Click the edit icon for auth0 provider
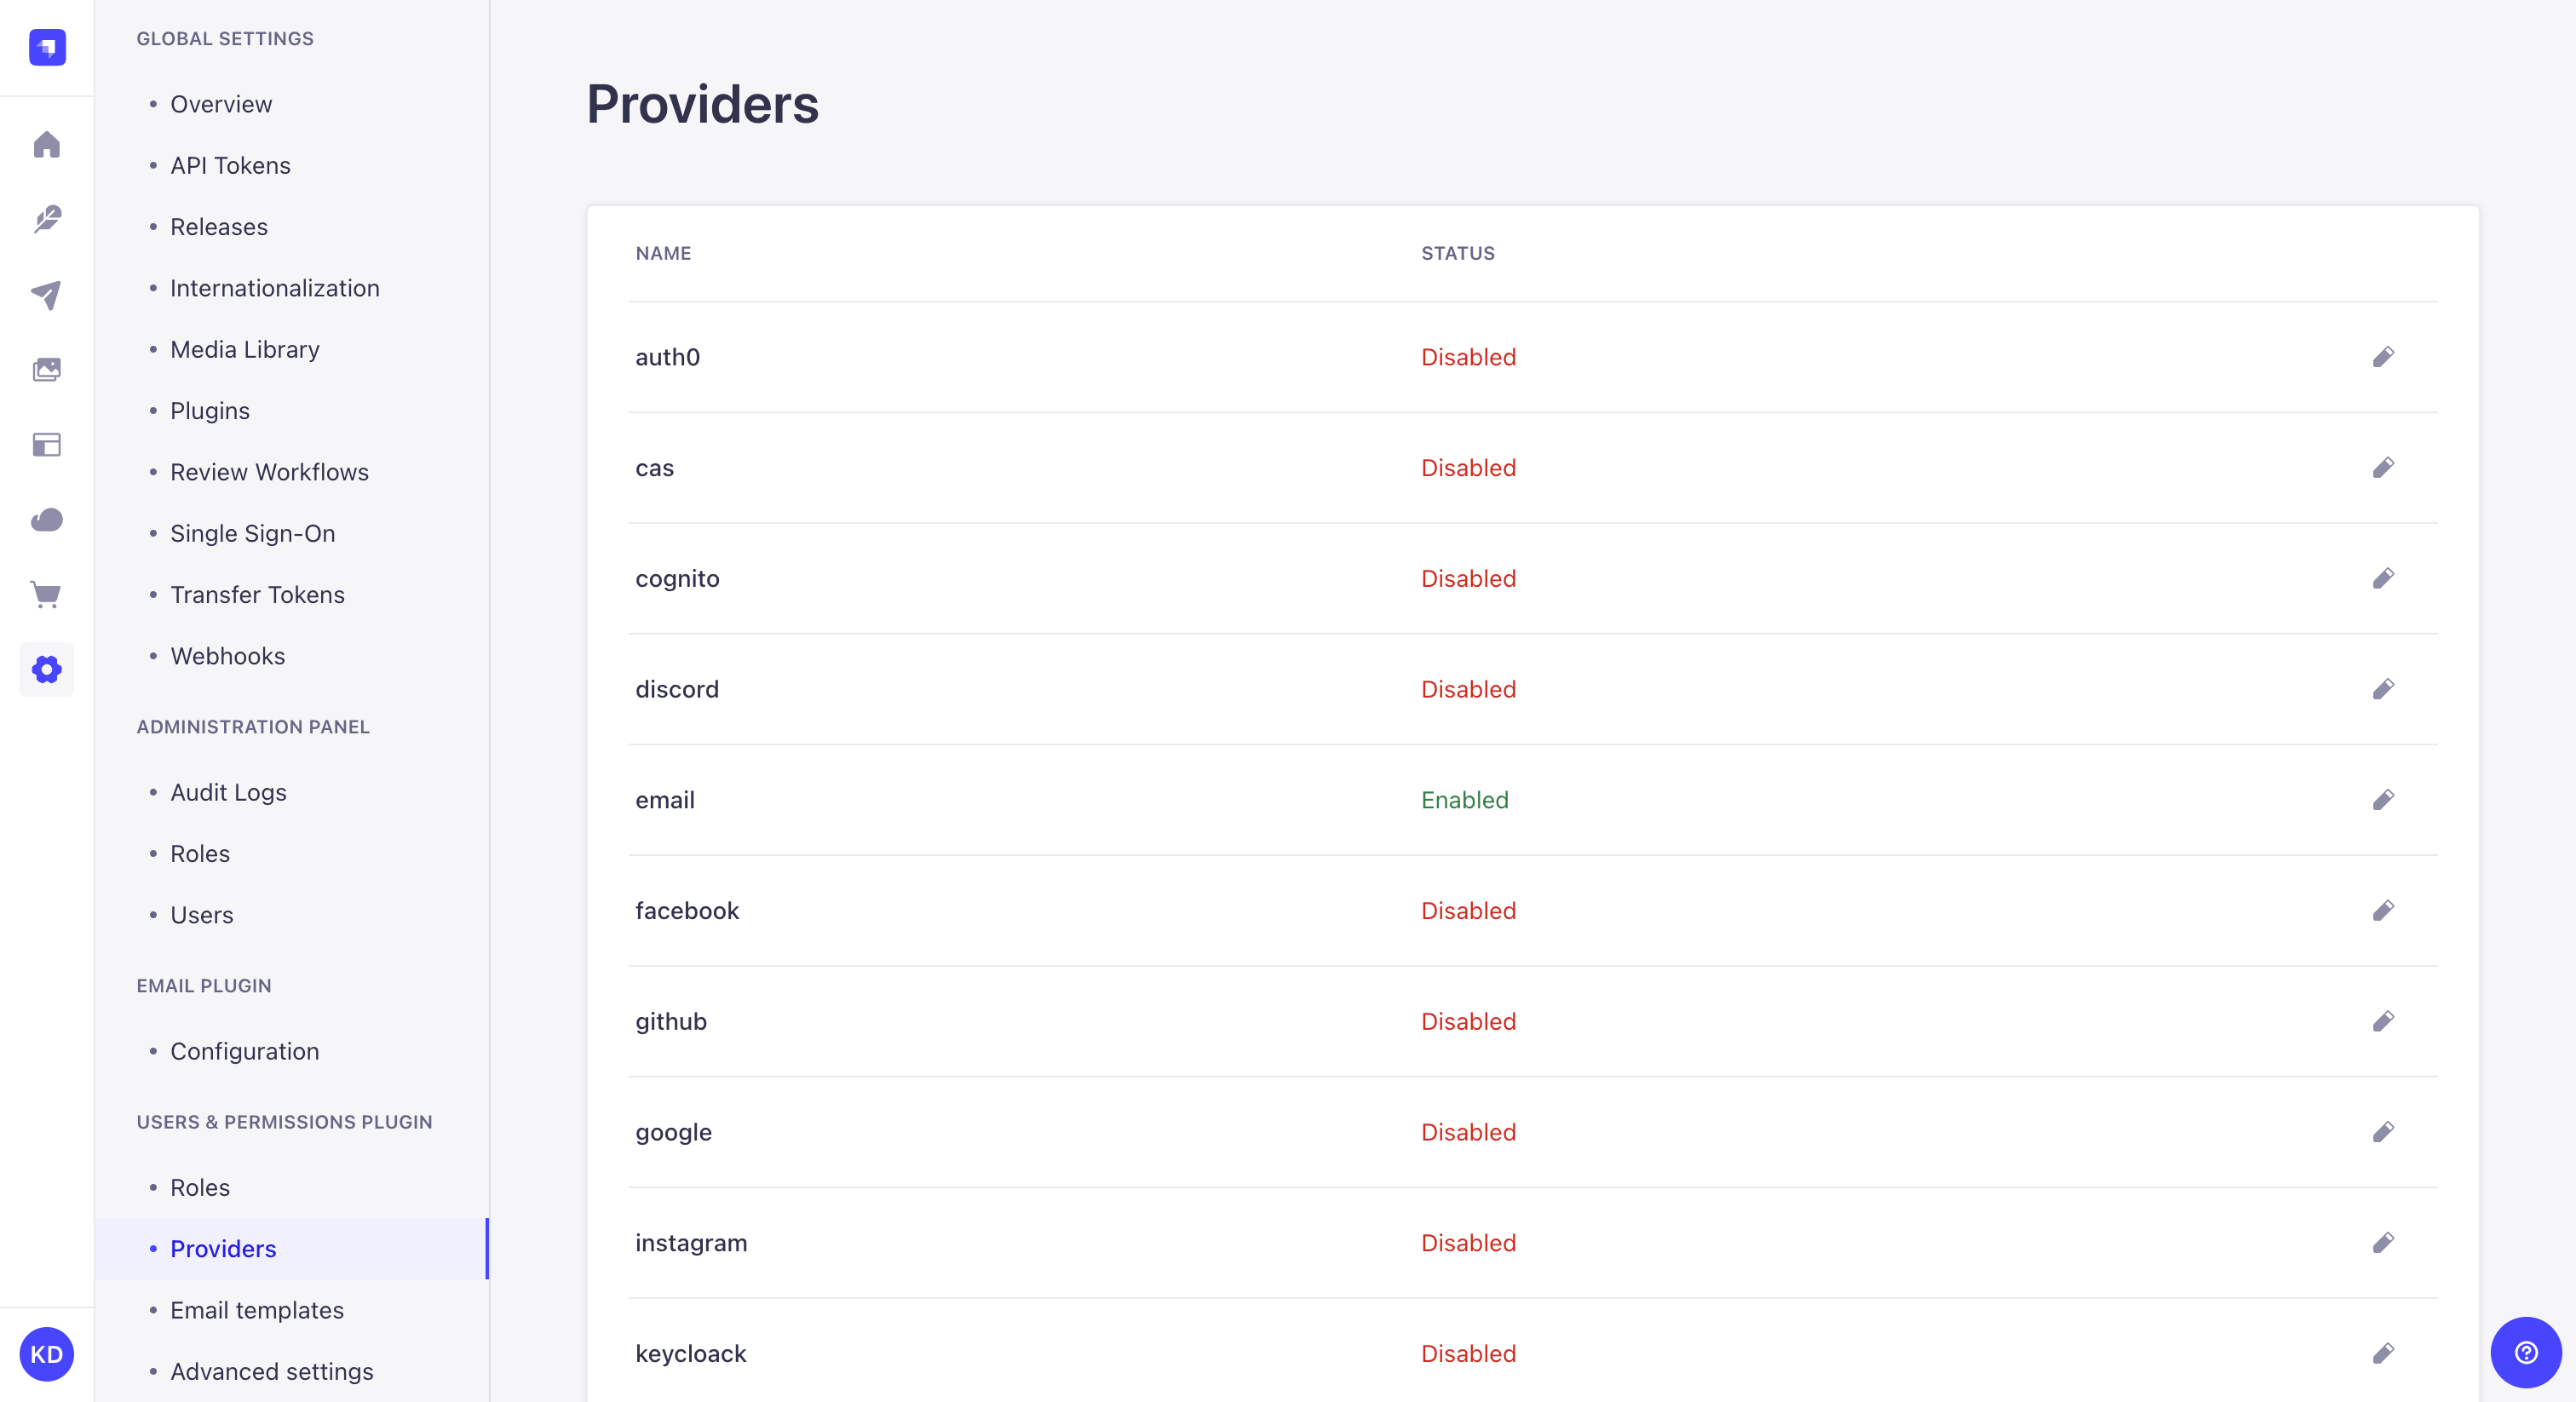The image size is (2576, 1402). pyautogui.click(x=2384, y=356)
